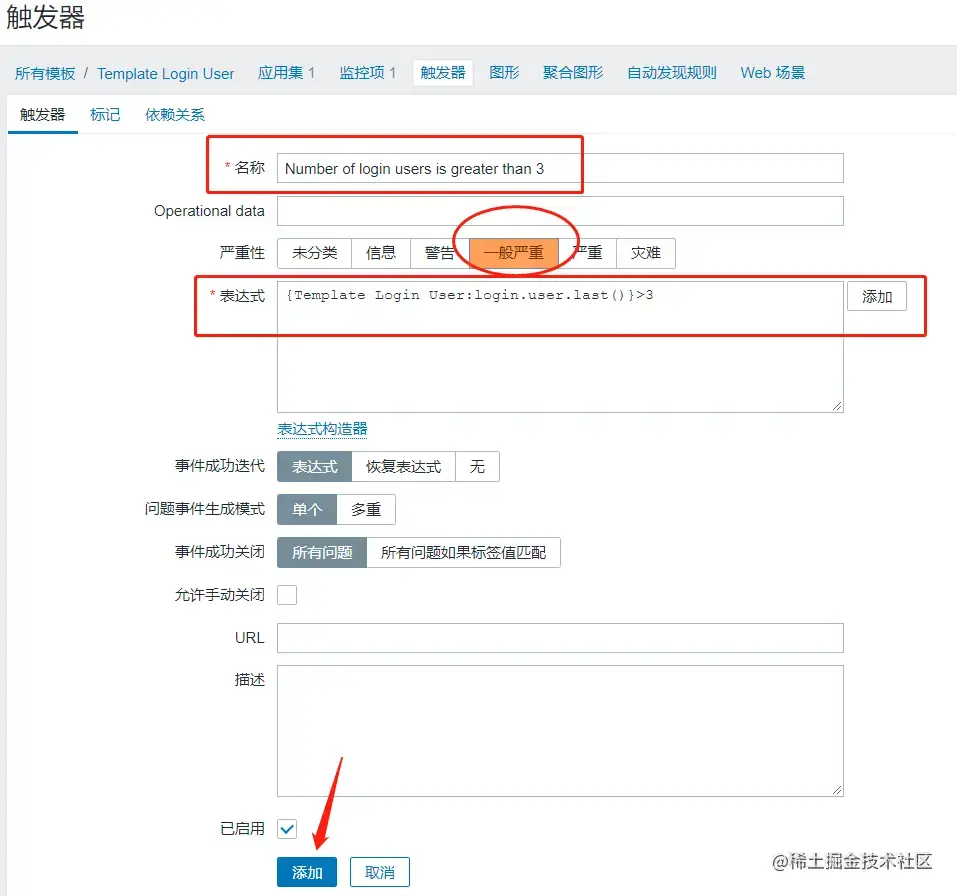The width and height of the screenshot is (957, 896).
Task: Go to 图形 section
Action: (x=504, y=73)
